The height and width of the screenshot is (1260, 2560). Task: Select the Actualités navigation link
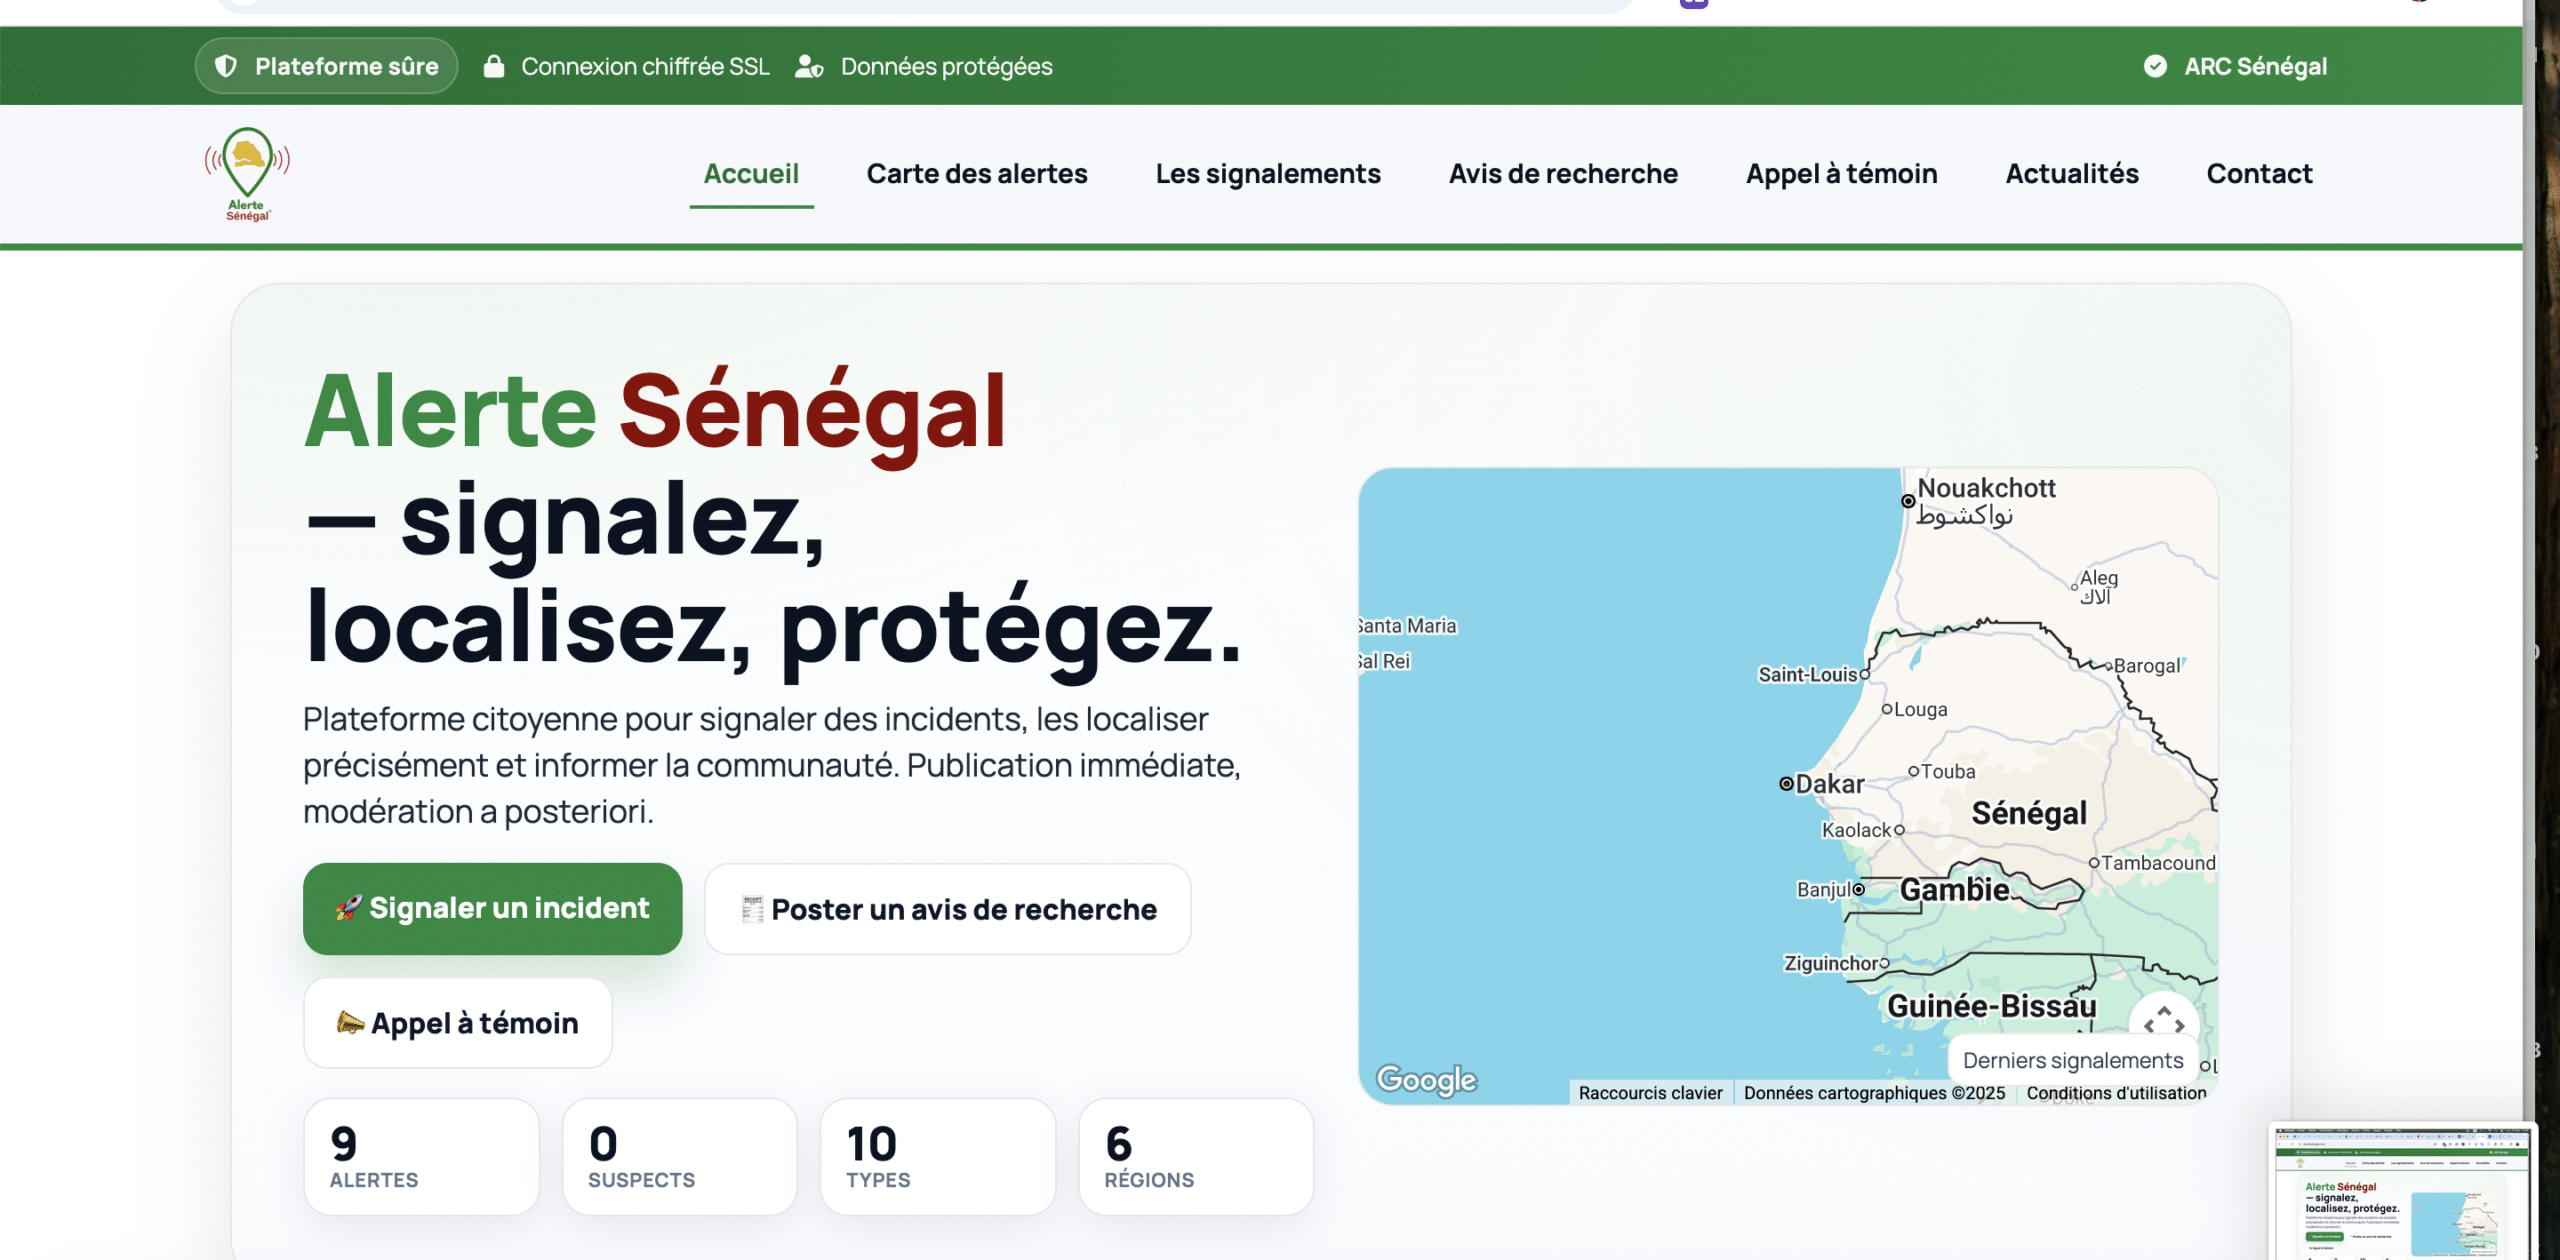(x=2071, y=174)
